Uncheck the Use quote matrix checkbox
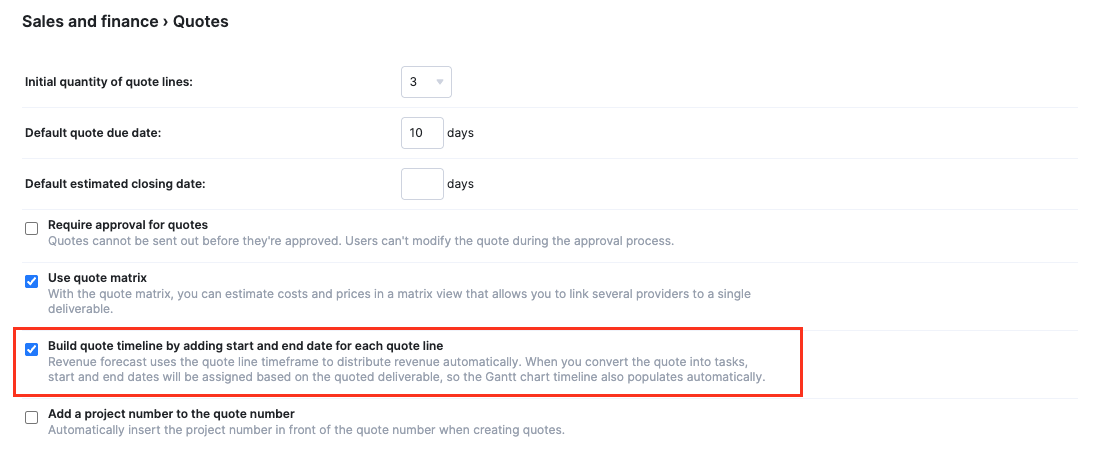1100x450 pixels. coord(32,282)
